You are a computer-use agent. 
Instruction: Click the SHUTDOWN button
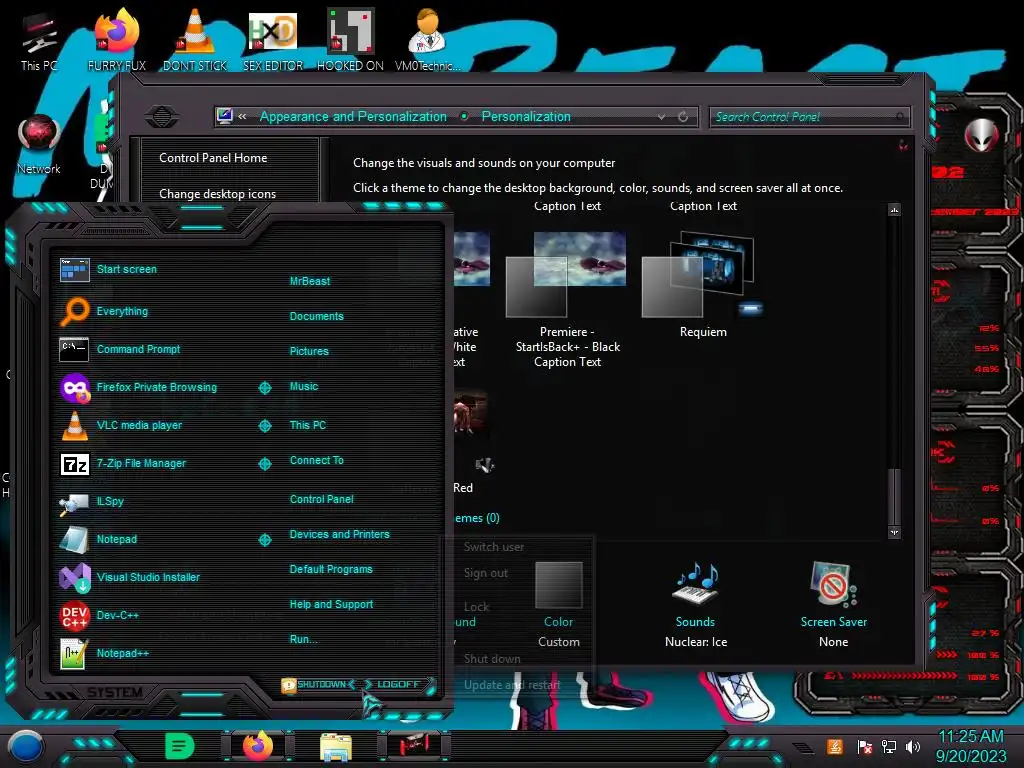[x=321, y=684]
